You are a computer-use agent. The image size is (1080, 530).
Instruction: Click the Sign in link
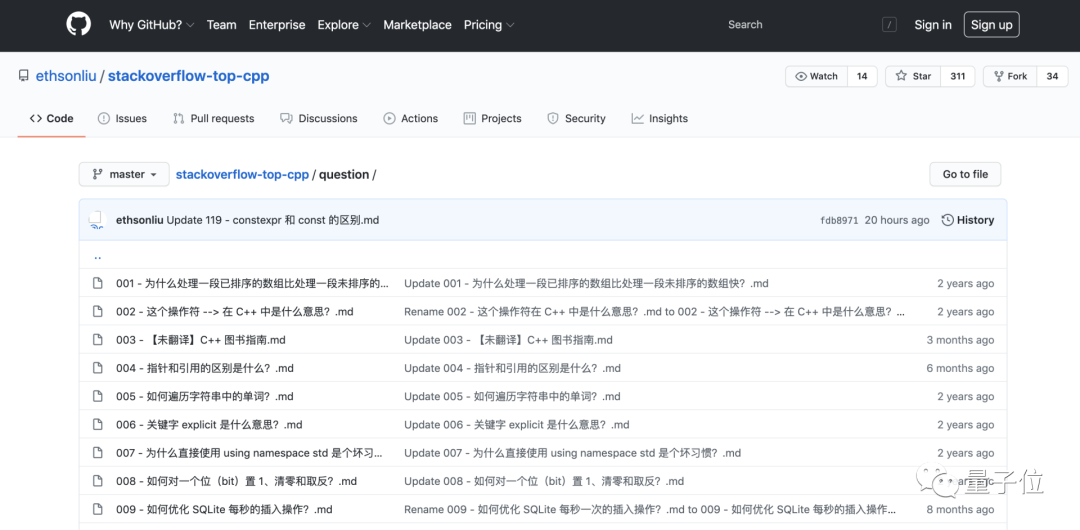coord(933,25)
